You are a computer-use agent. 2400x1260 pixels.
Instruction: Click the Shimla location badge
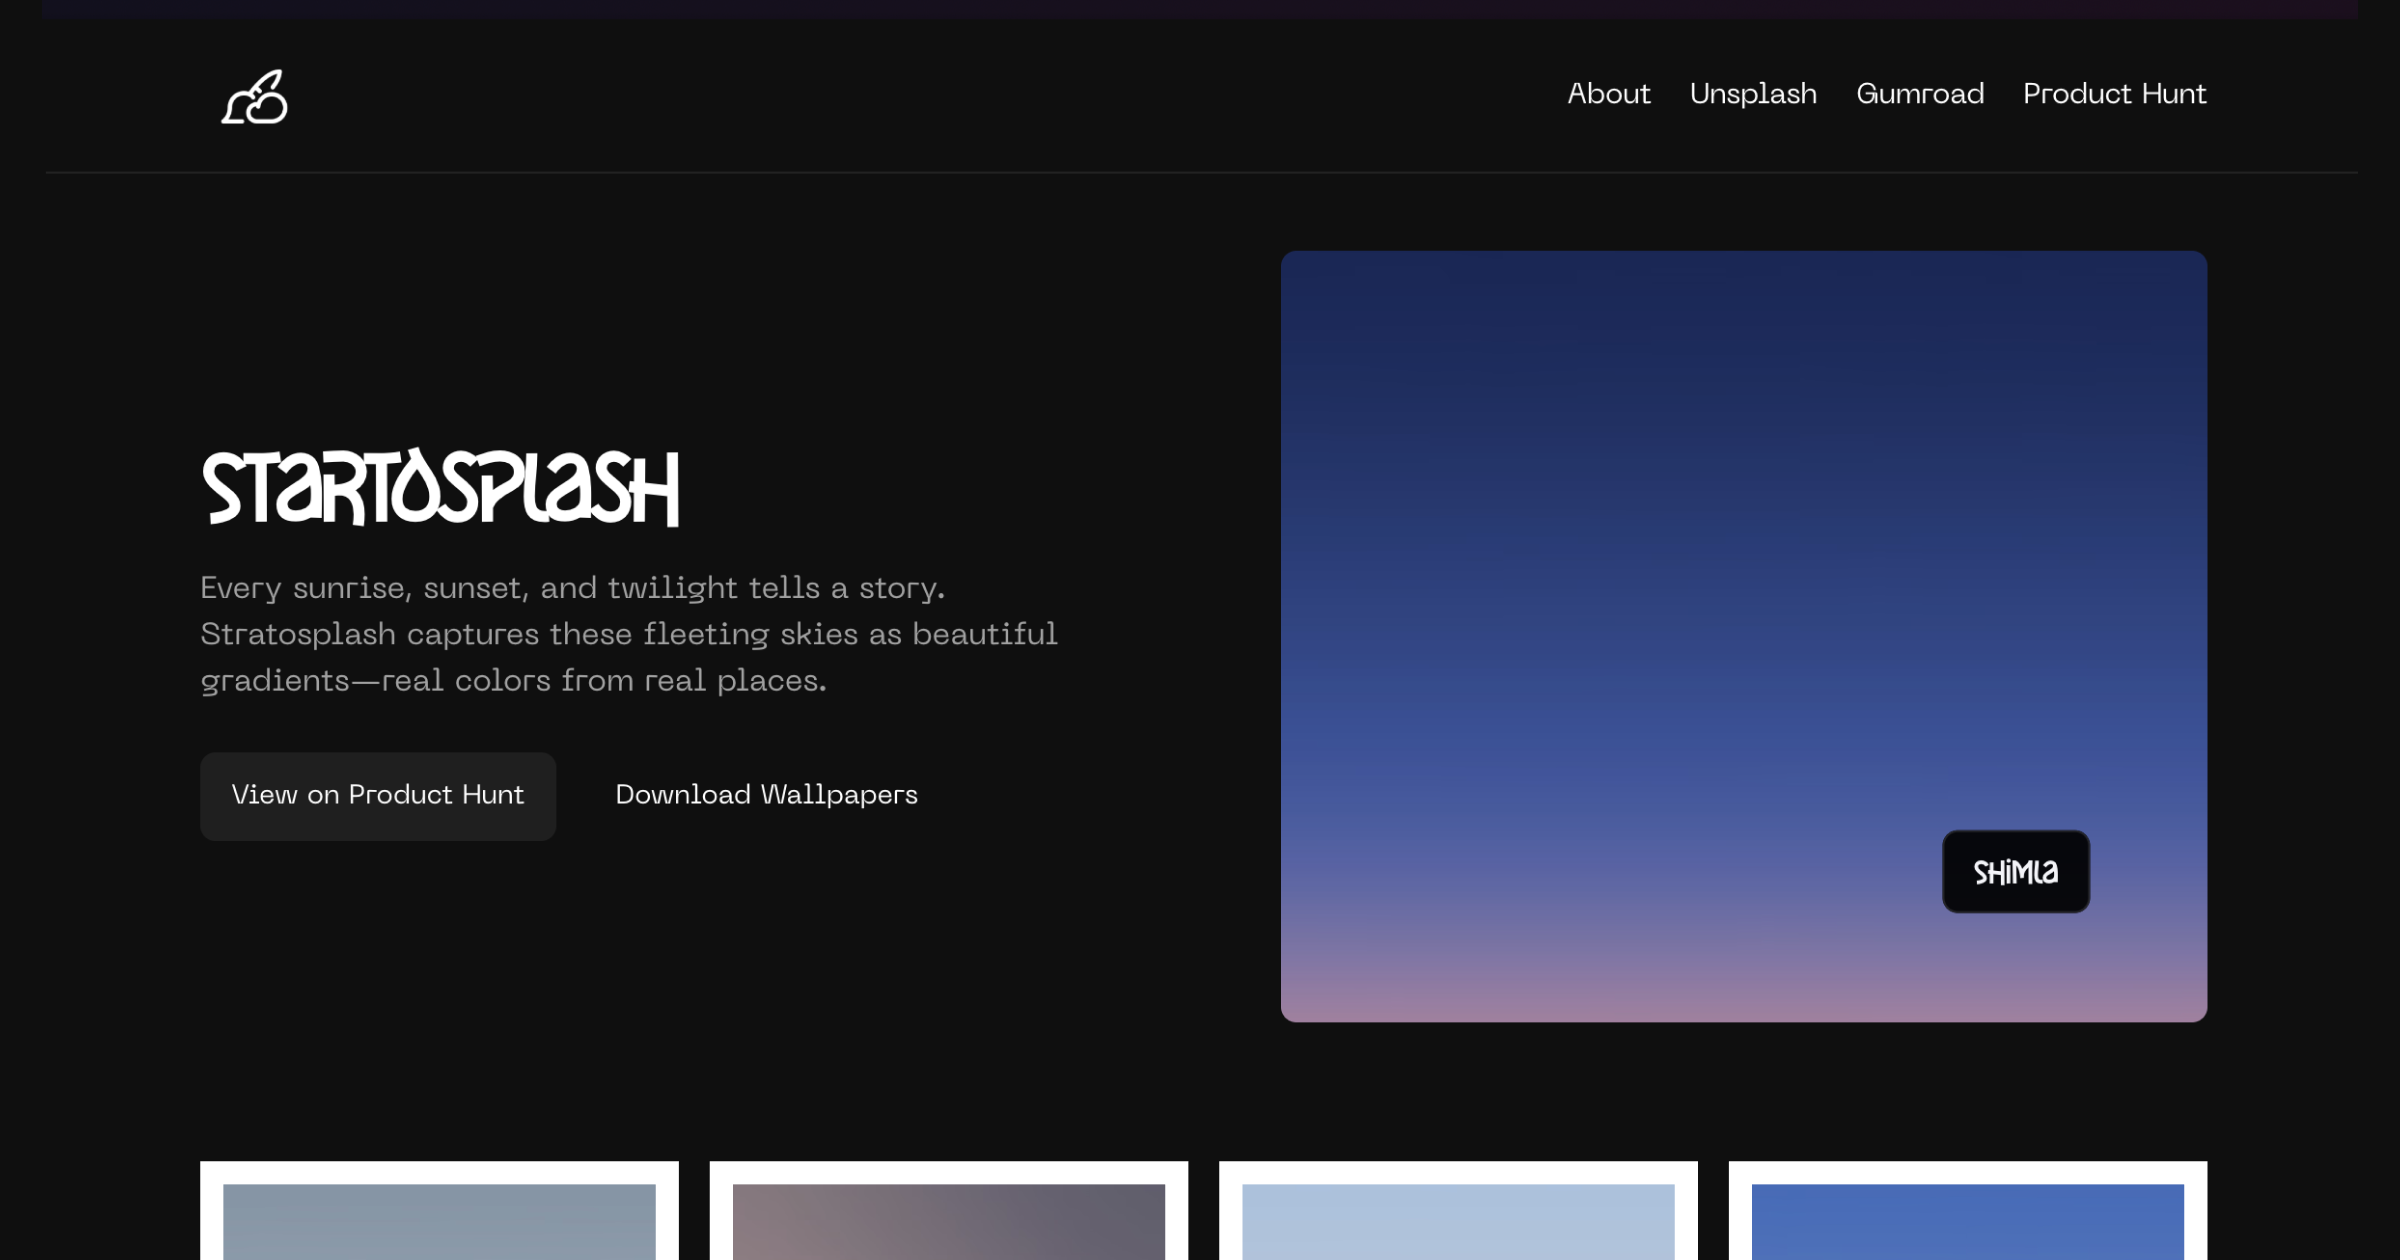coord(2015,872)
